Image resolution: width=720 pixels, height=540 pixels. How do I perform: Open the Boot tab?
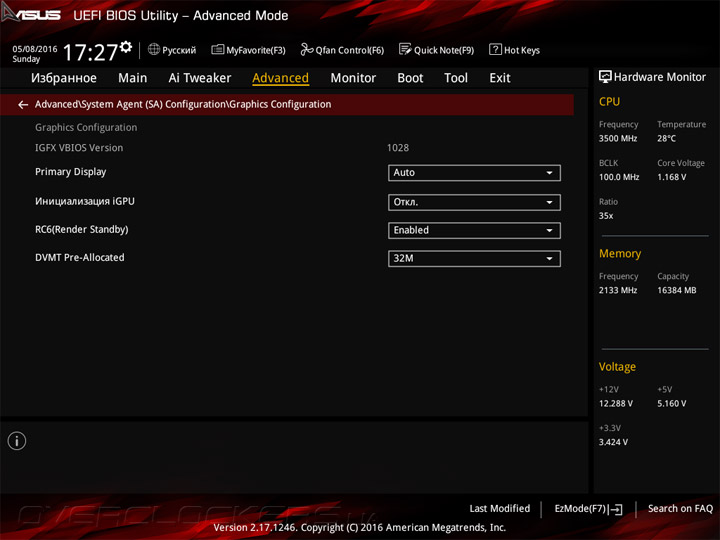tap(410, 78)
